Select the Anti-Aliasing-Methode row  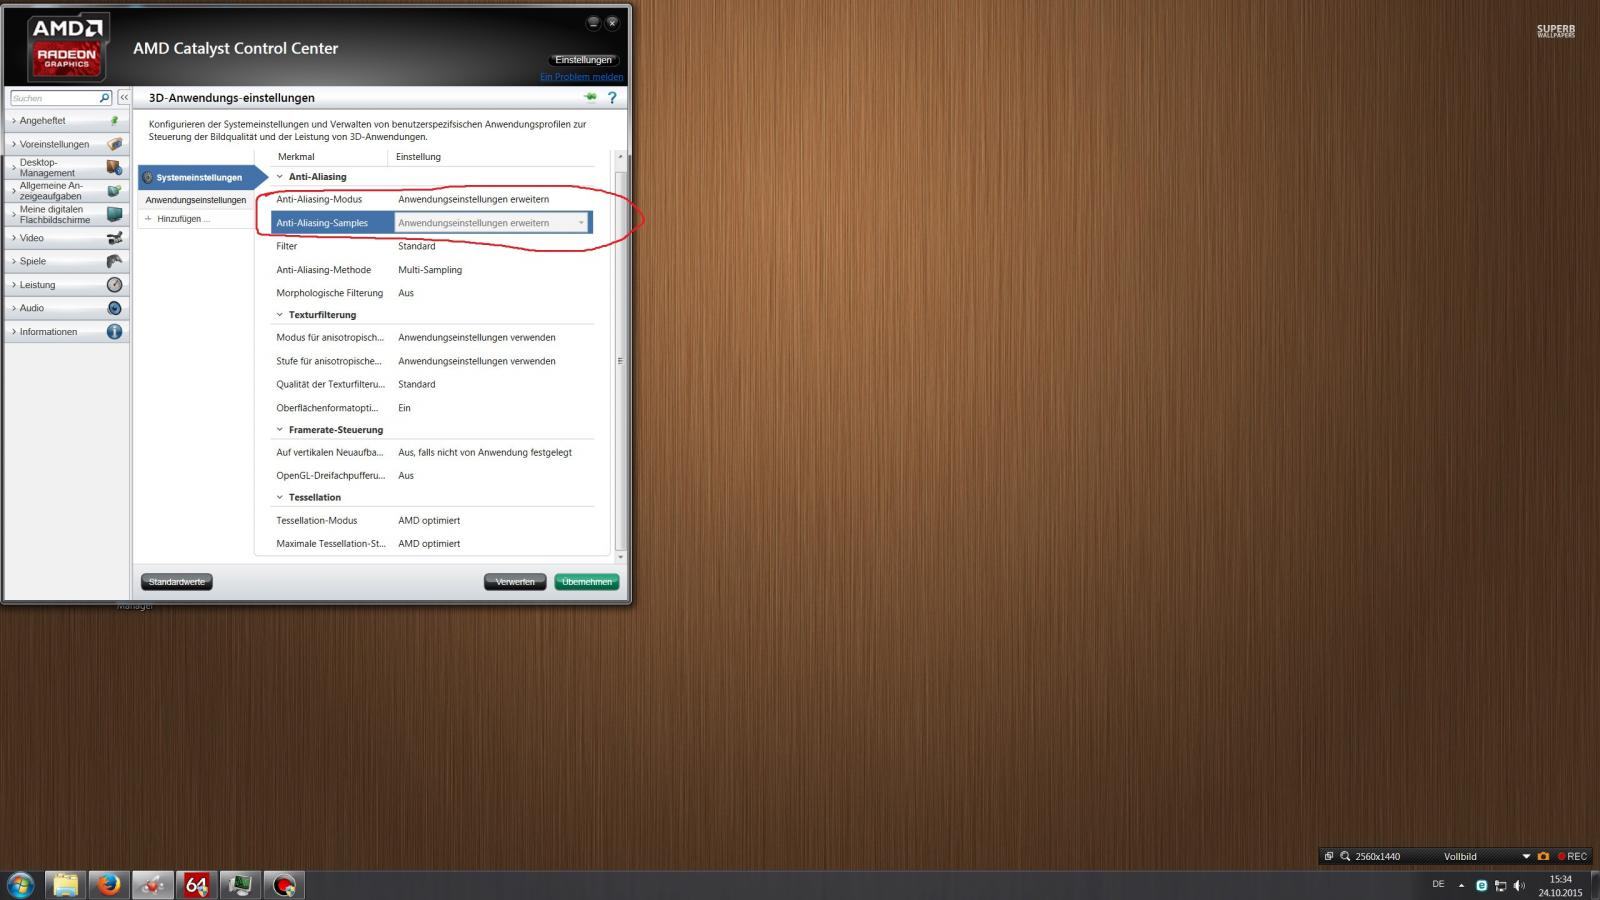pyautogui.click(x=432, y=270)
